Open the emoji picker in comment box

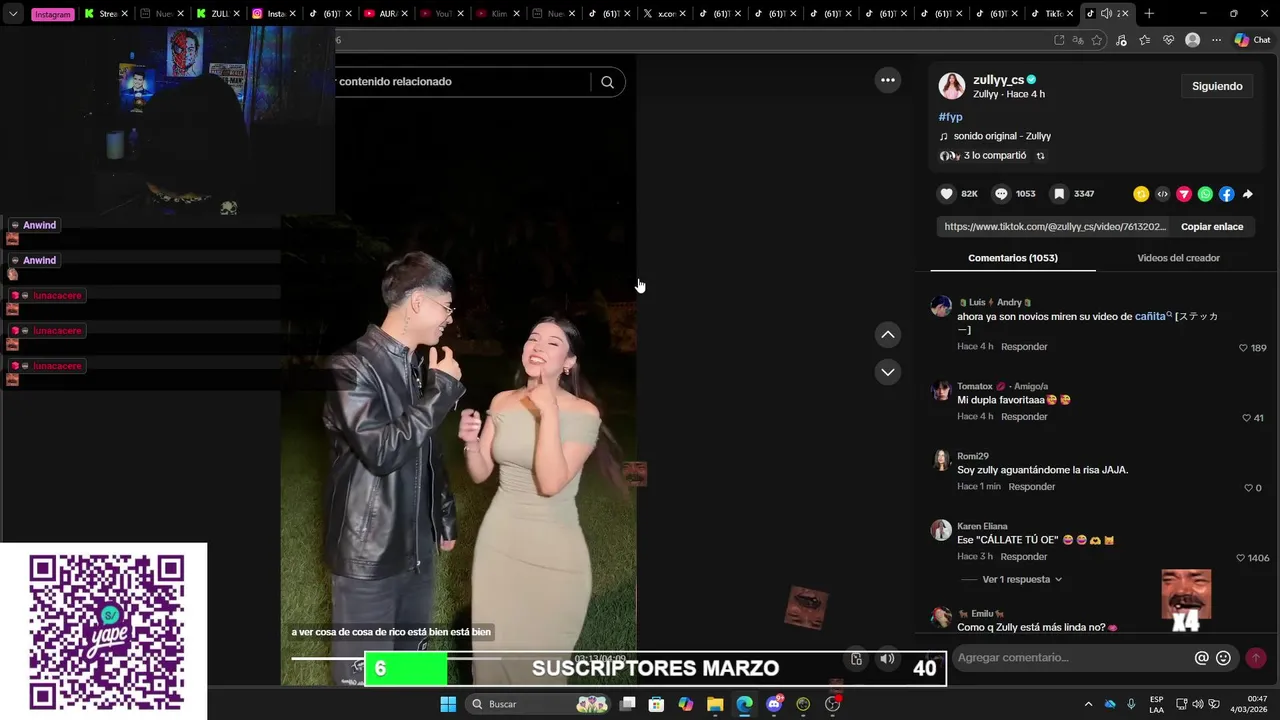point(1223,658)
